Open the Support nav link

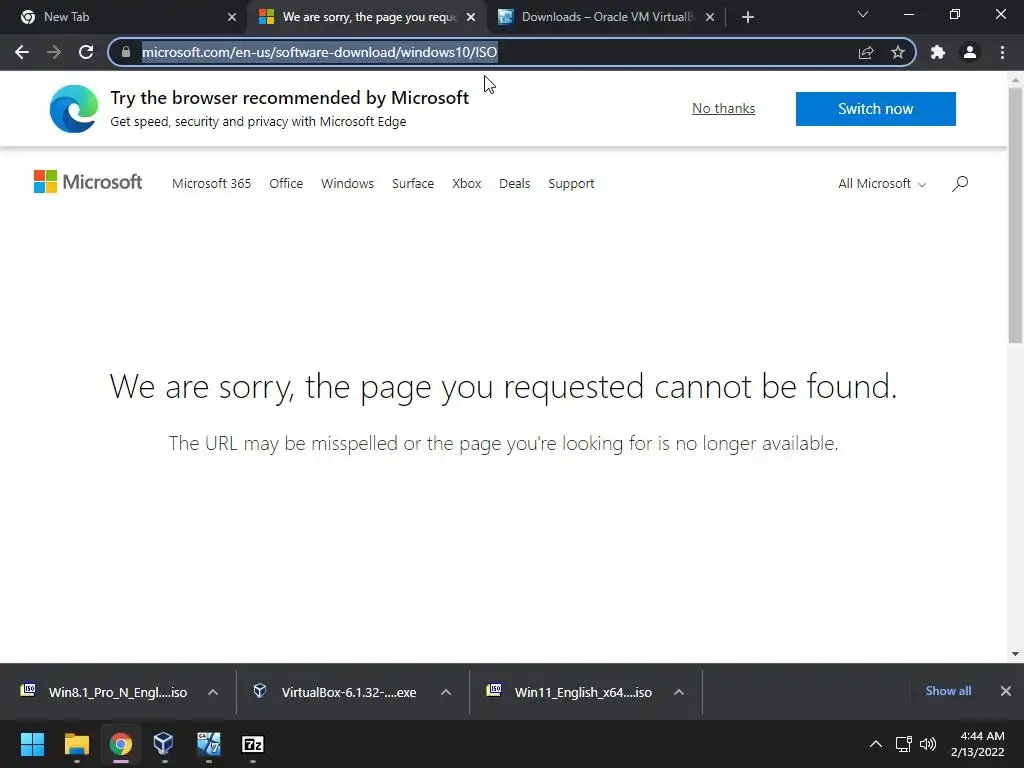571,184
